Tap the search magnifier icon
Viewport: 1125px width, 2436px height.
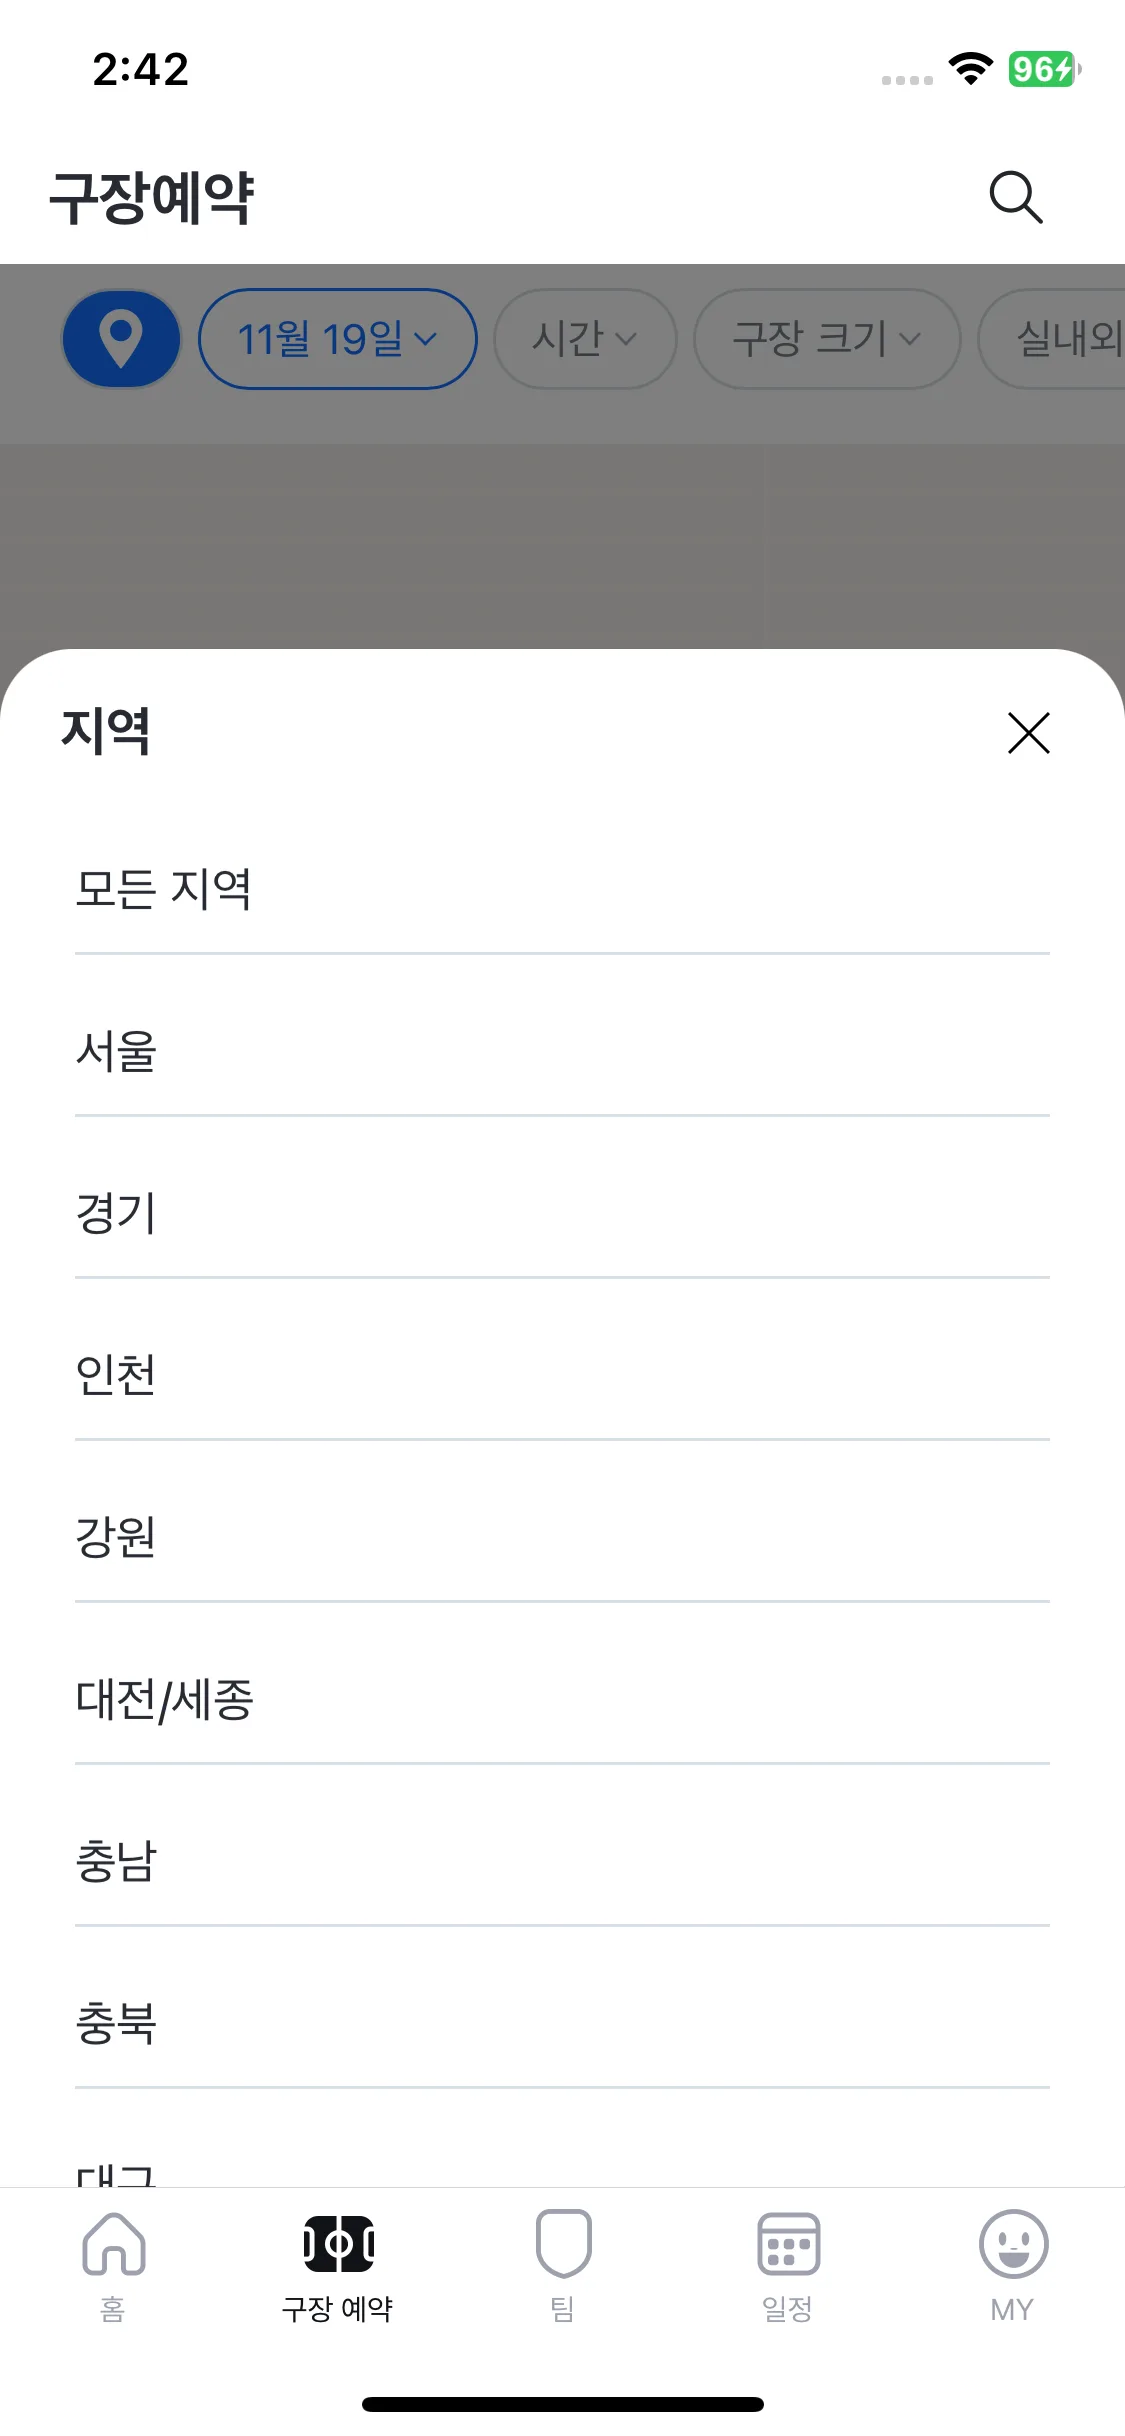click(x=1016, y=197)
